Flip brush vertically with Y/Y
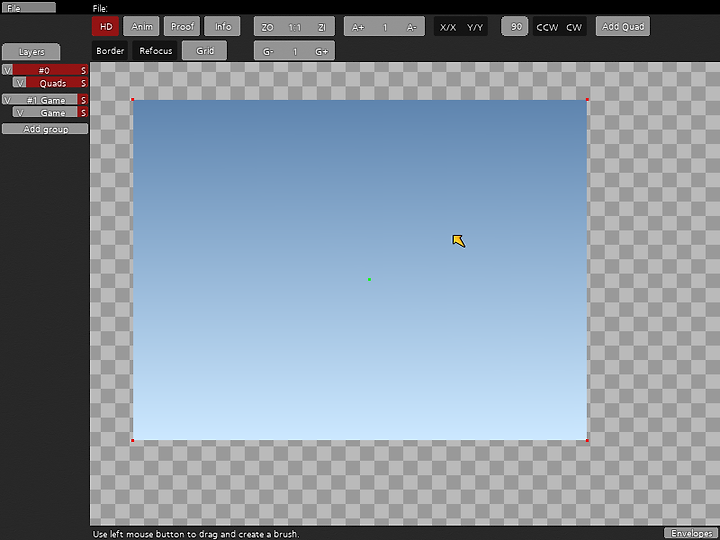Screen dimensions: 720x540 (x=475, y=27)
